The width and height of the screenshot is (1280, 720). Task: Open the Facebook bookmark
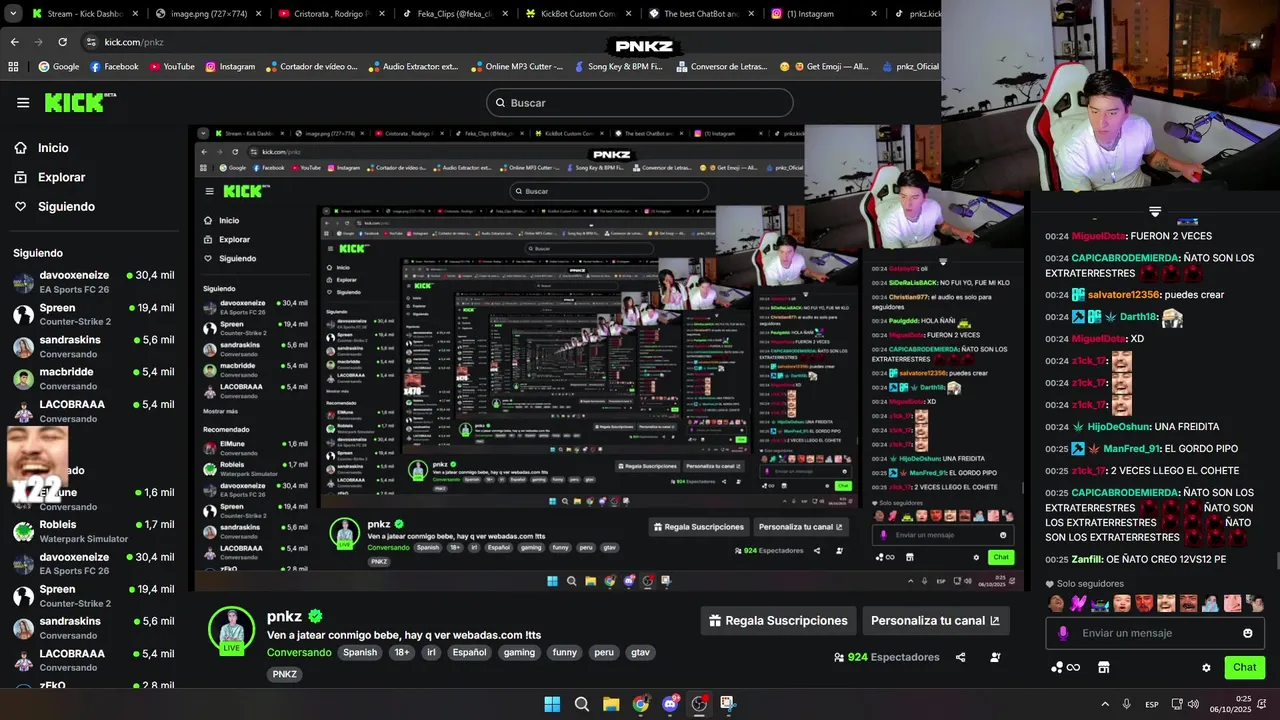click(114, 67)
